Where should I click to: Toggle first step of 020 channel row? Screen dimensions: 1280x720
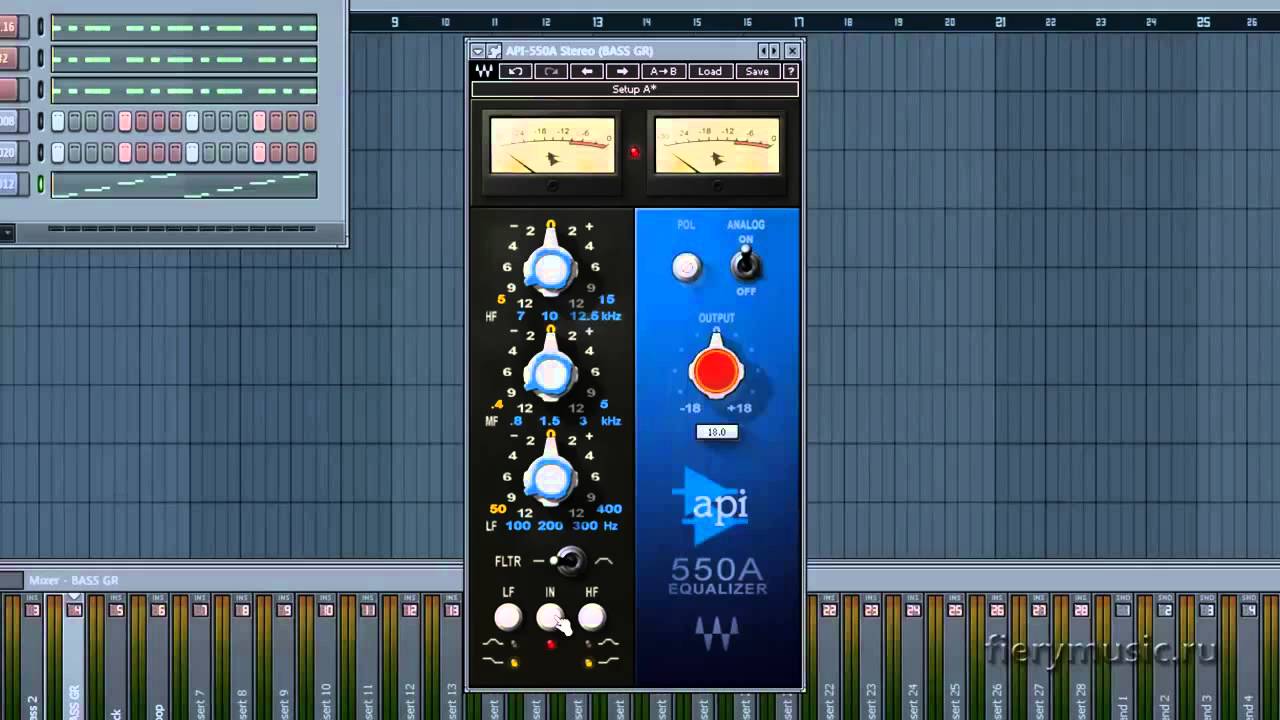(58, 153)
